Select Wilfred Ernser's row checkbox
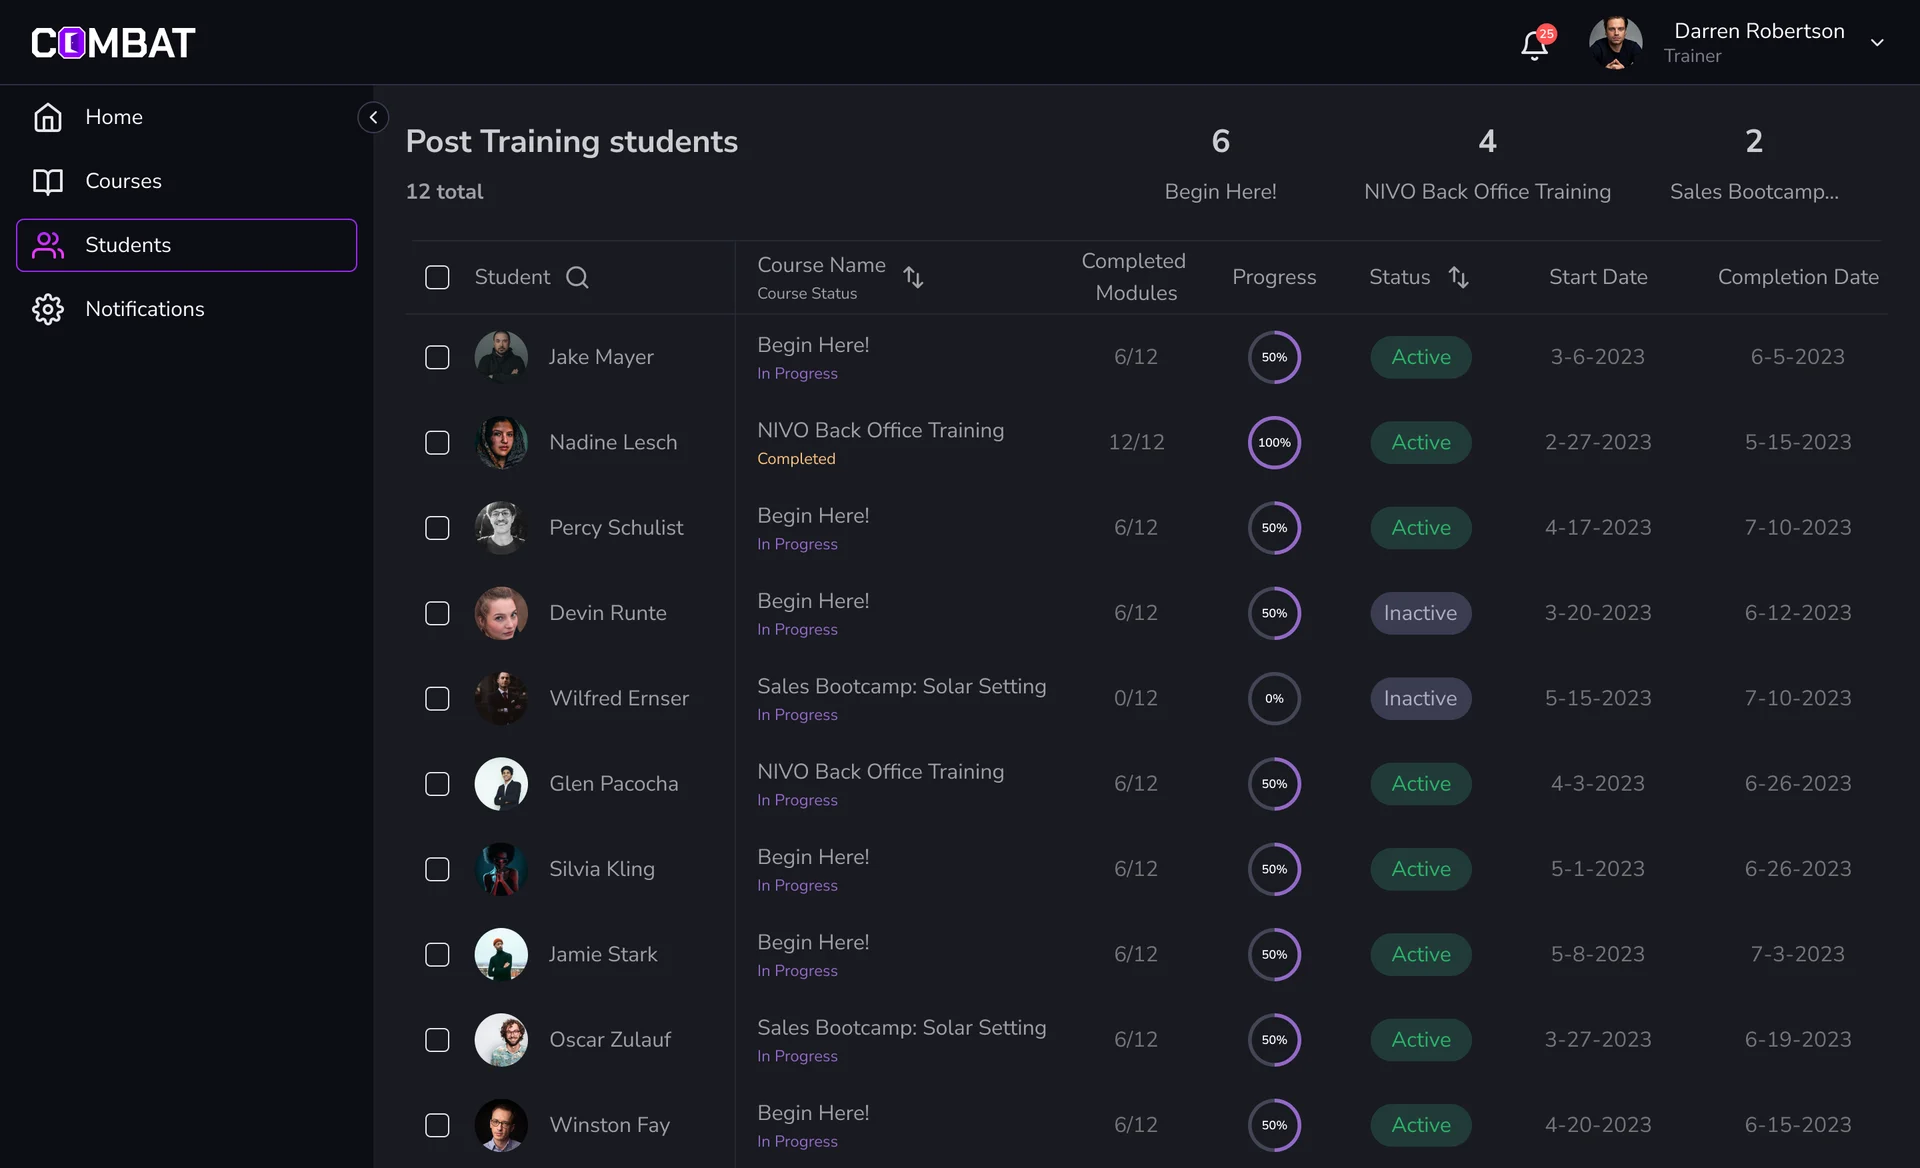The height and width of the screenshot is (1168, 1920). (x=437, y=698)
